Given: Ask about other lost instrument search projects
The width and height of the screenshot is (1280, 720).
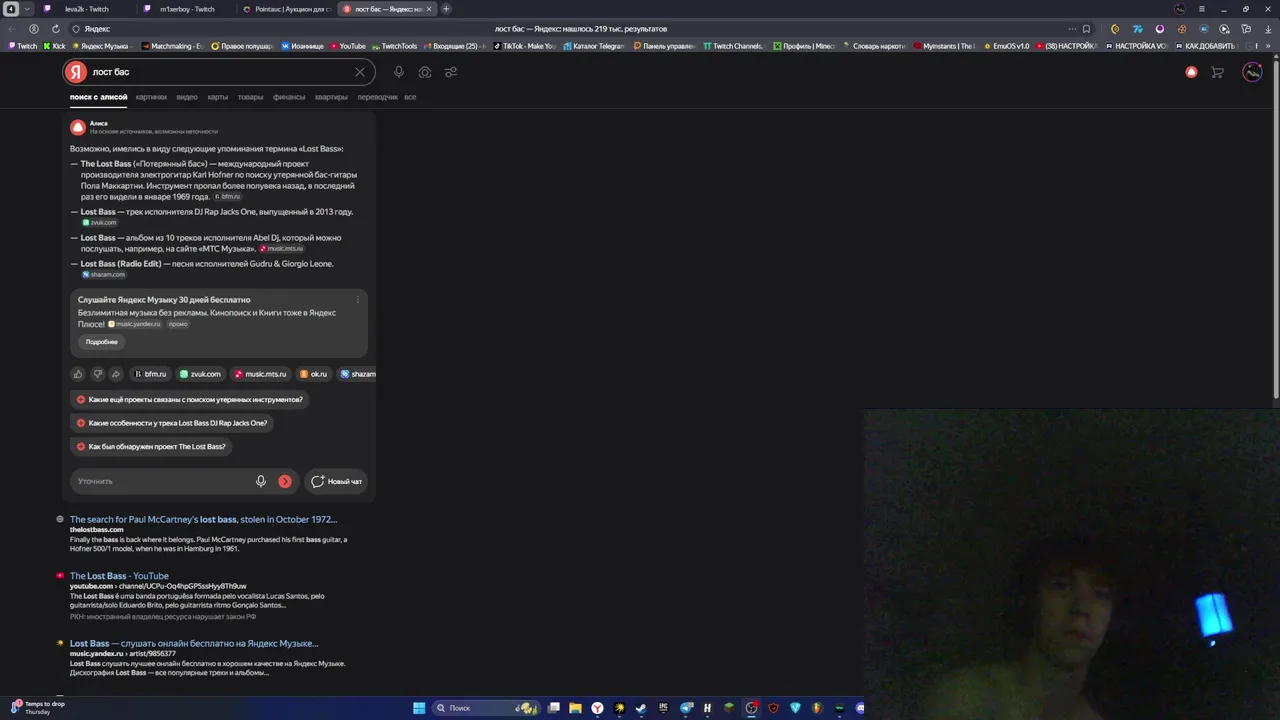Looking at the screenshot, I should pyautogui.click(x=189, y=399).
